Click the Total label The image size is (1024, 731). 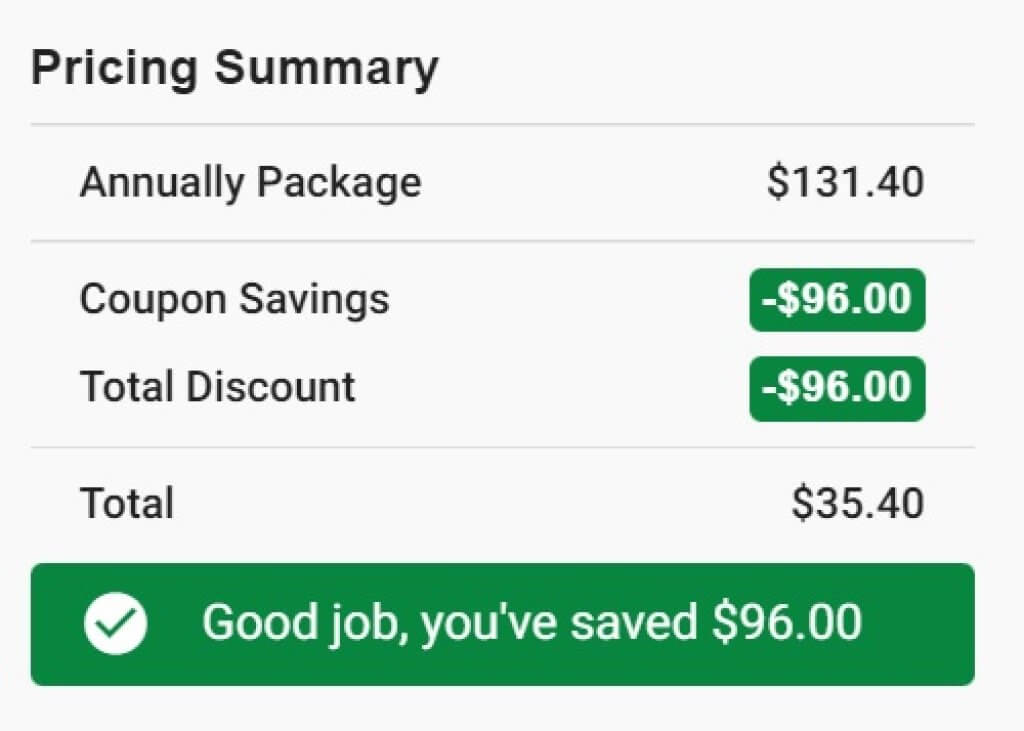pos(127,503)
